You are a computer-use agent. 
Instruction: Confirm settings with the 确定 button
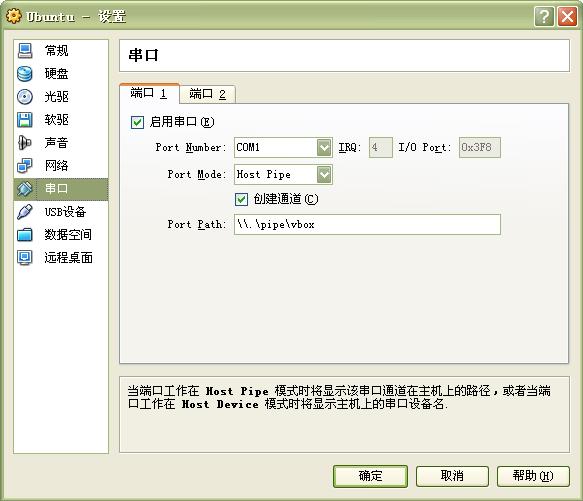[370, 476]
